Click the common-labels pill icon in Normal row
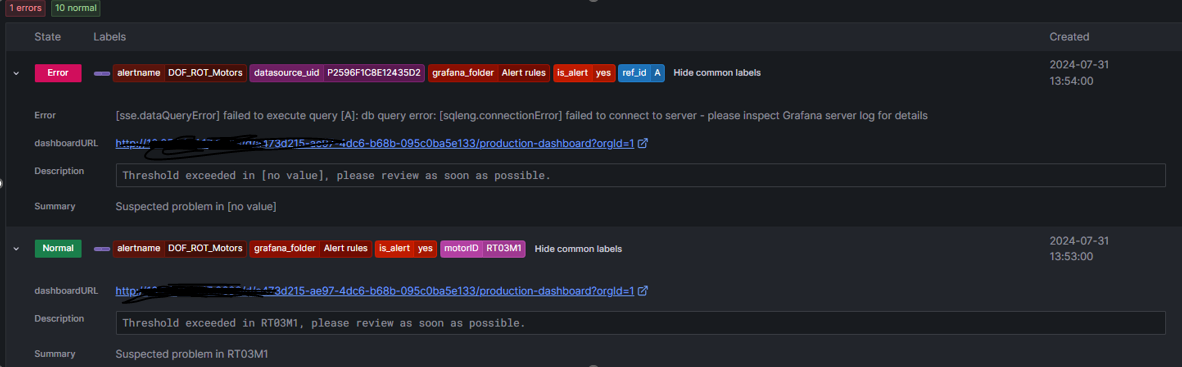The width and height of the screenshot is (1182, 367). 102,248
